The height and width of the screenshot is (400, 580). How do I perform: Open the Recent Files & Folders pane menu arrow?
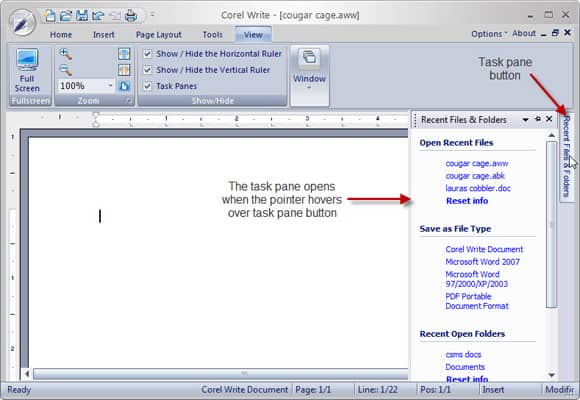pyautogui.click(x=525, y=120)
